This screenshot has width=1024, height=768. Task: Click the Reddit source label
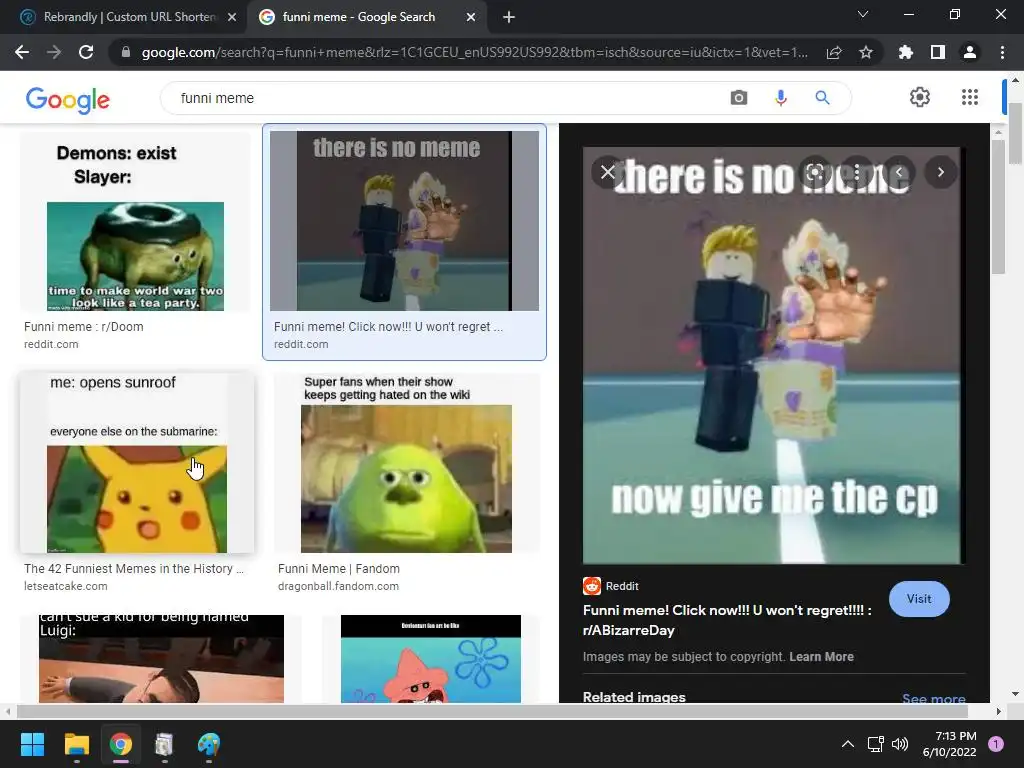pos(622,586)
